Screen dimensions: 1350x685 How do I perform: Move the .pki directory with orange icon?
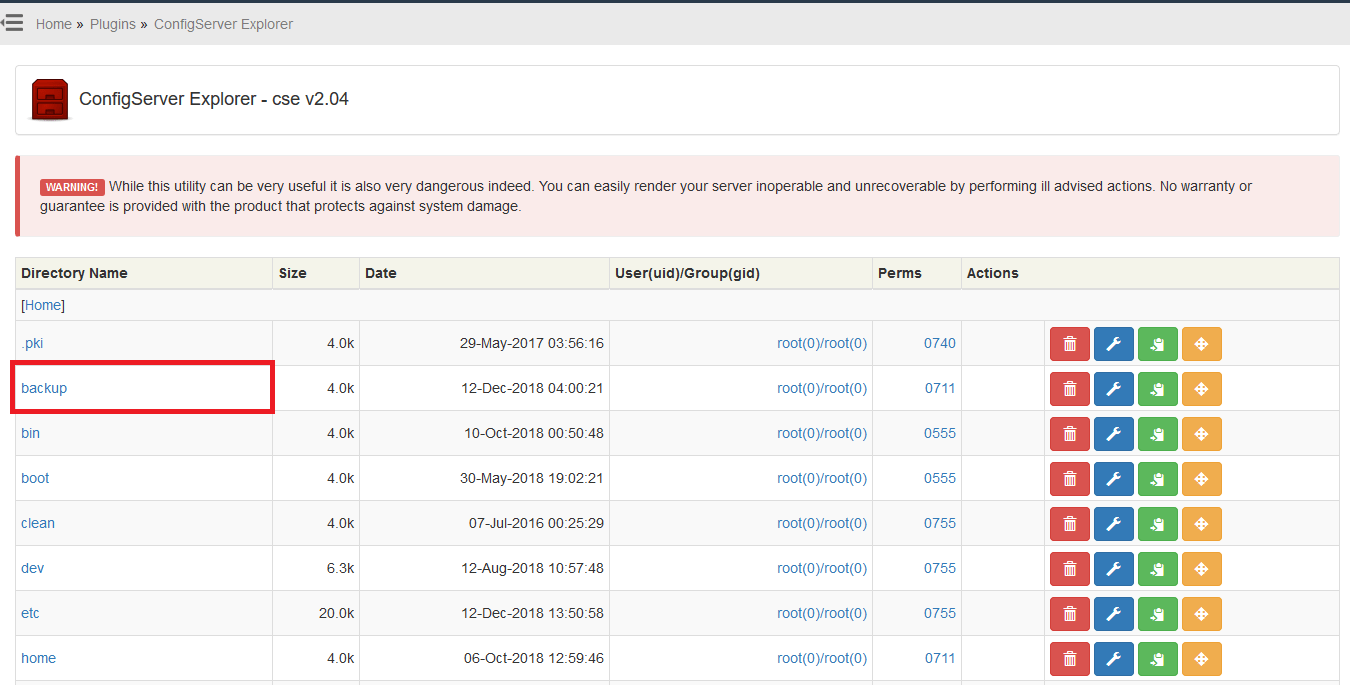tap(1202, 344)
